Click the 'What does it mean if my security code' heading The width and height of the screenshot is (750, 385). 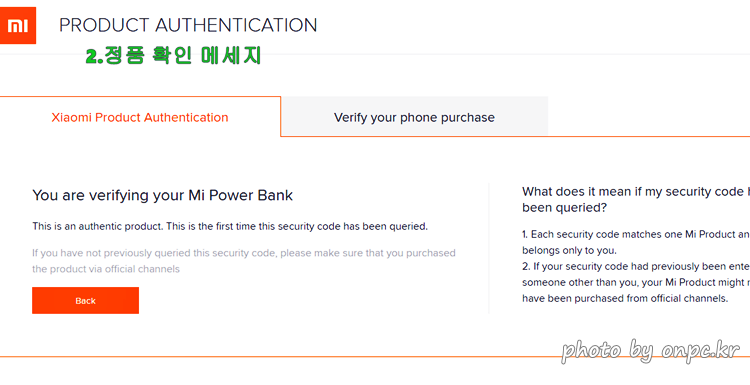[x=636, y=192]
